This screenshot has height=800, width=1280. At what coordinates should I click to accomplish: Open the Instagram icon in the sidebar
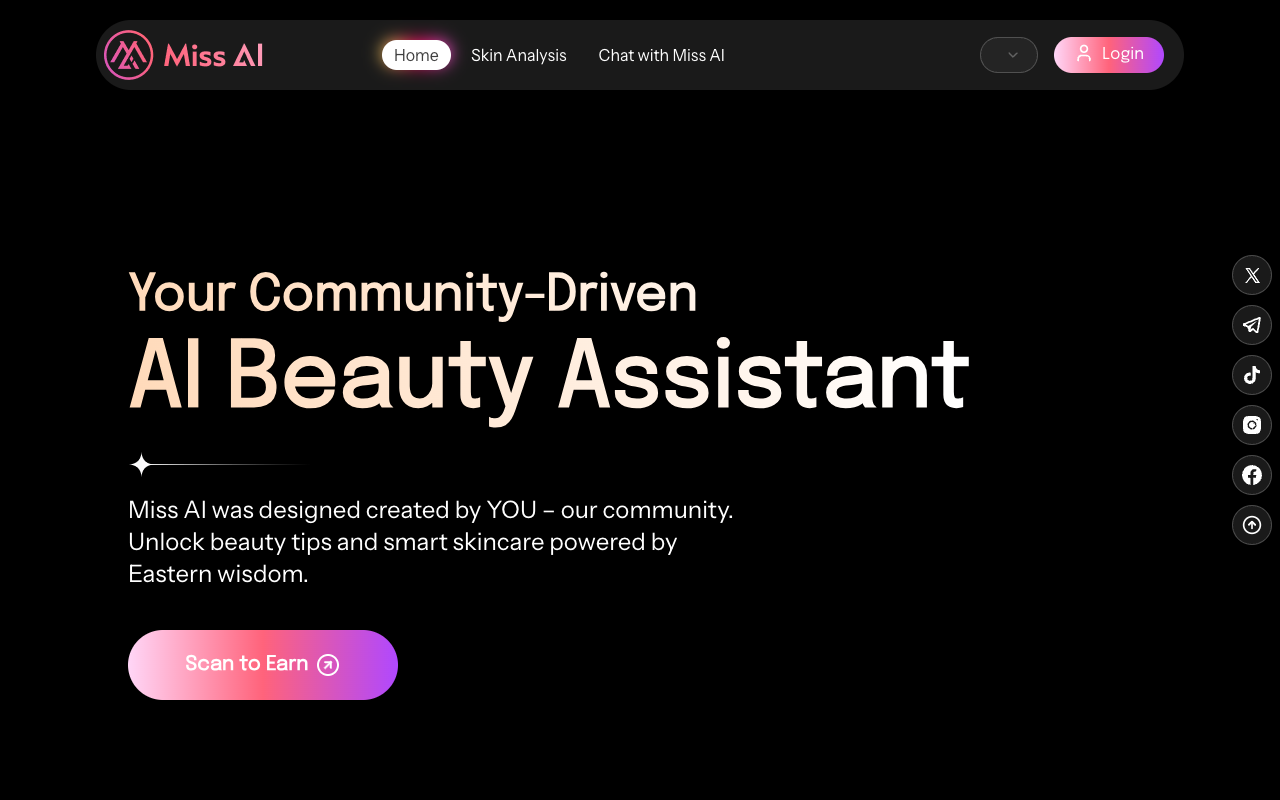1252,425
